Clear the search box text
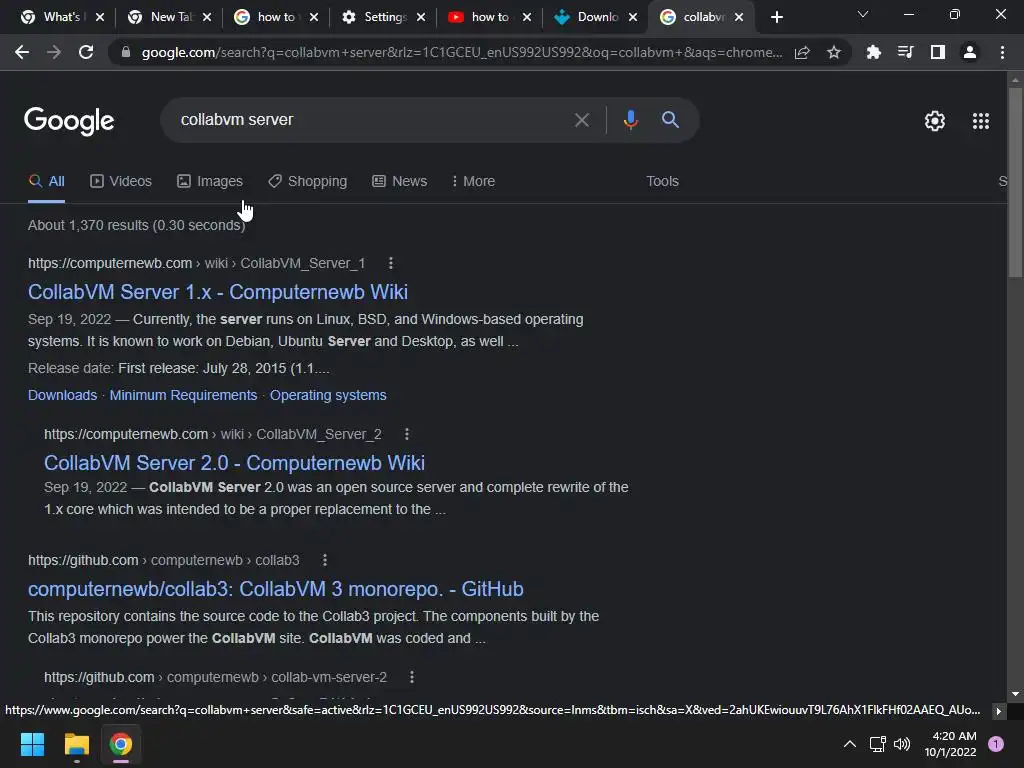1024x768 pixels. 581,120
